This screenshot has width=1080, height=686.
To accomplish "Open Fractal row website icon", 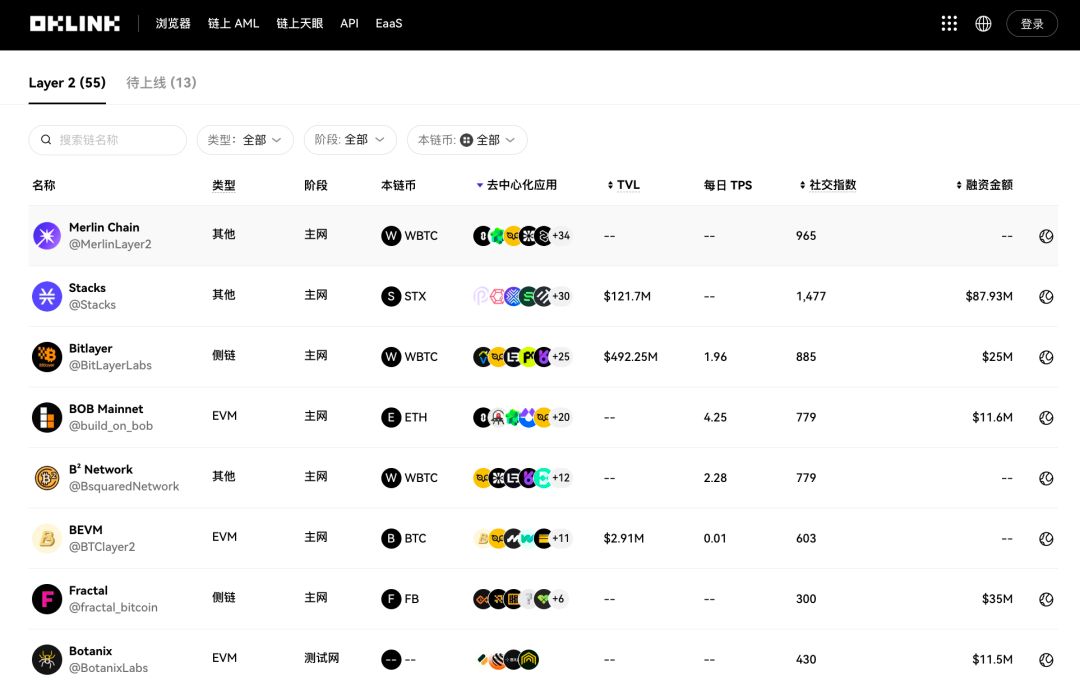I will 1046,600.
